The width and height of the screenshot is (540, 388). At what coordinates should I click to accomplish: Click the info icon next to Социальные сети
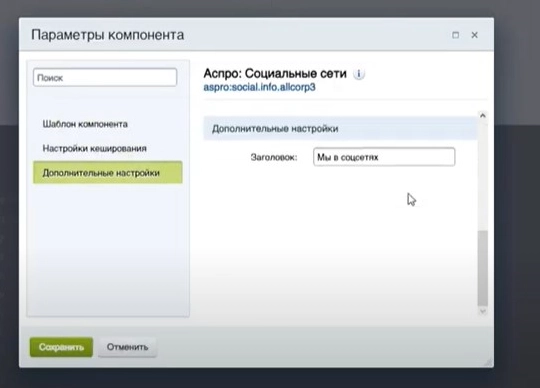point(359,74)
